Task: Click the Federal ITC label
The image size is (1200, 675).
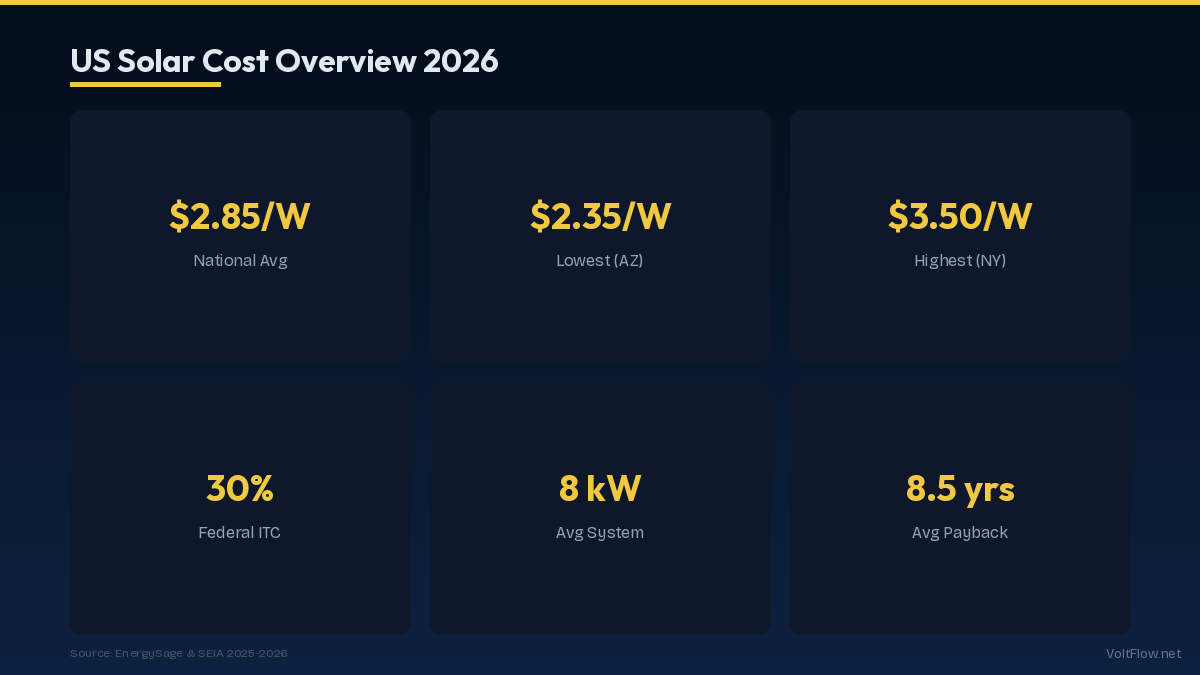Action: 240,533
